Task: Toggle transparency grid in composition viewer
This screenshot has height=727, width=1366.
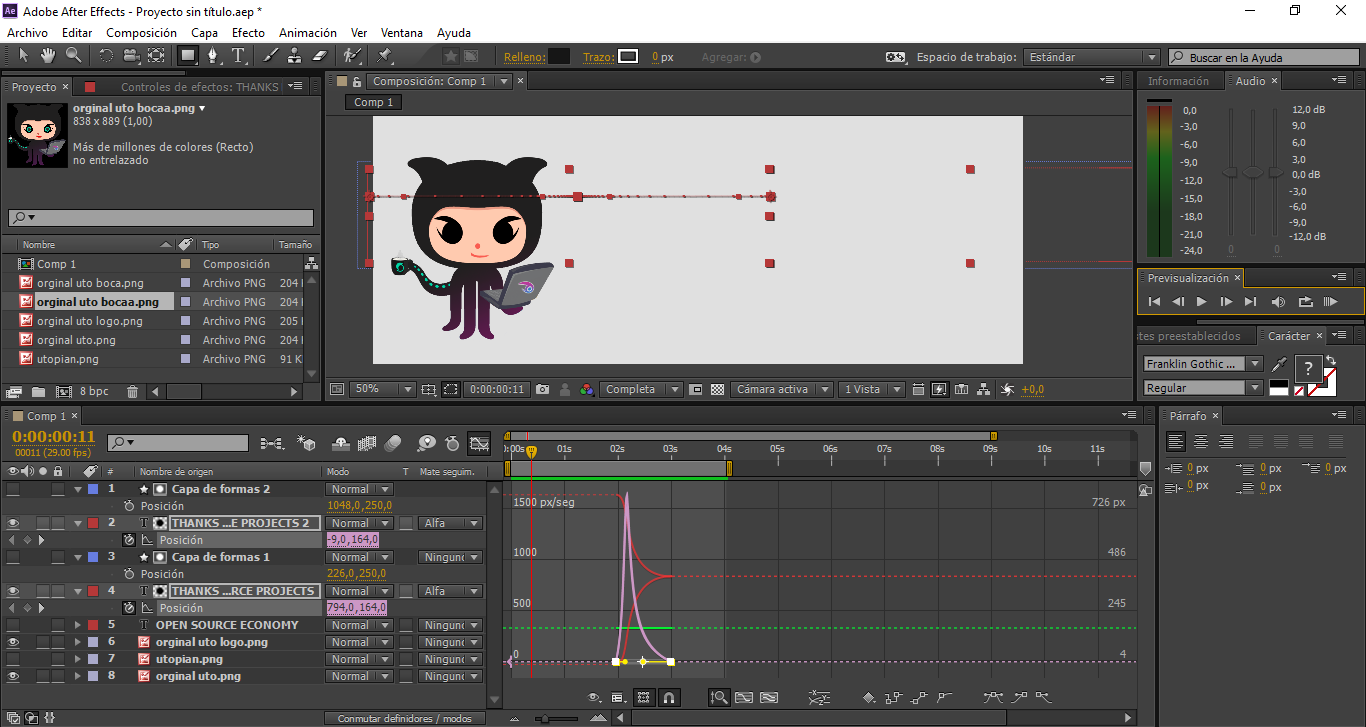Action: 717,389
